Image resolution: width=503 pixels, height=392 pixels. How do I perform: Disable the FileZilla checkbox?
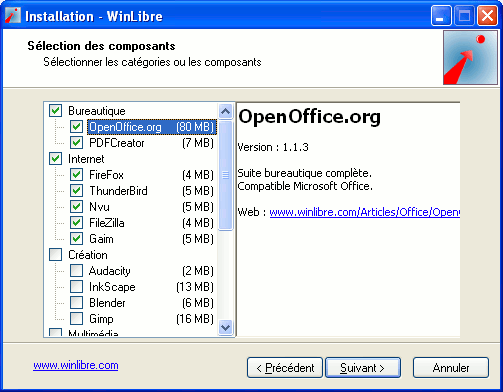pyautogui.click(x=76, y=223)
